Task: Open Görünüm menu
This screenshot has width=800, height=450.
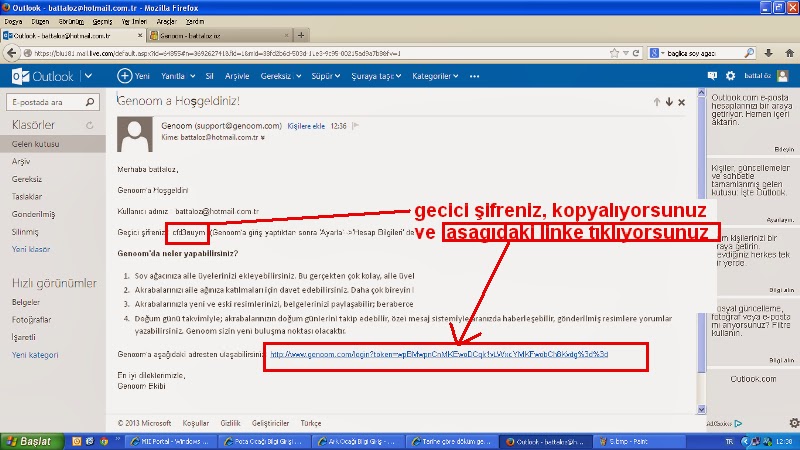Action: click(x=71, y=21)
